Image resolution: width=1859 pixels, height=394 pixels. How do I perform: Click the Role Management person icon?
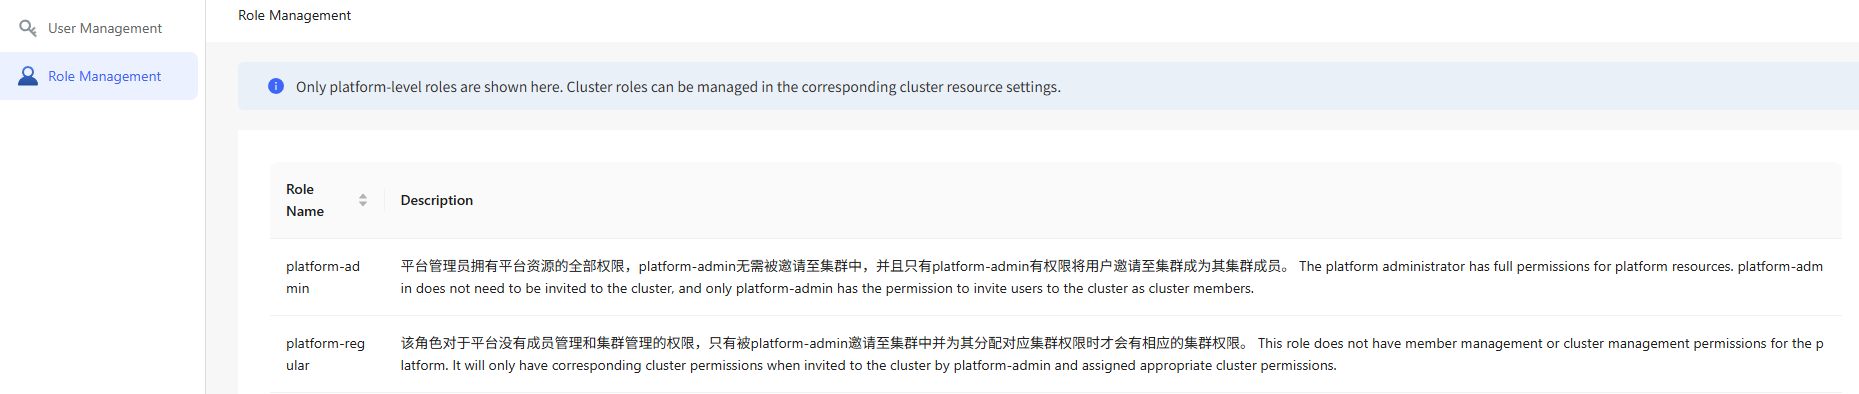point(28,76)
